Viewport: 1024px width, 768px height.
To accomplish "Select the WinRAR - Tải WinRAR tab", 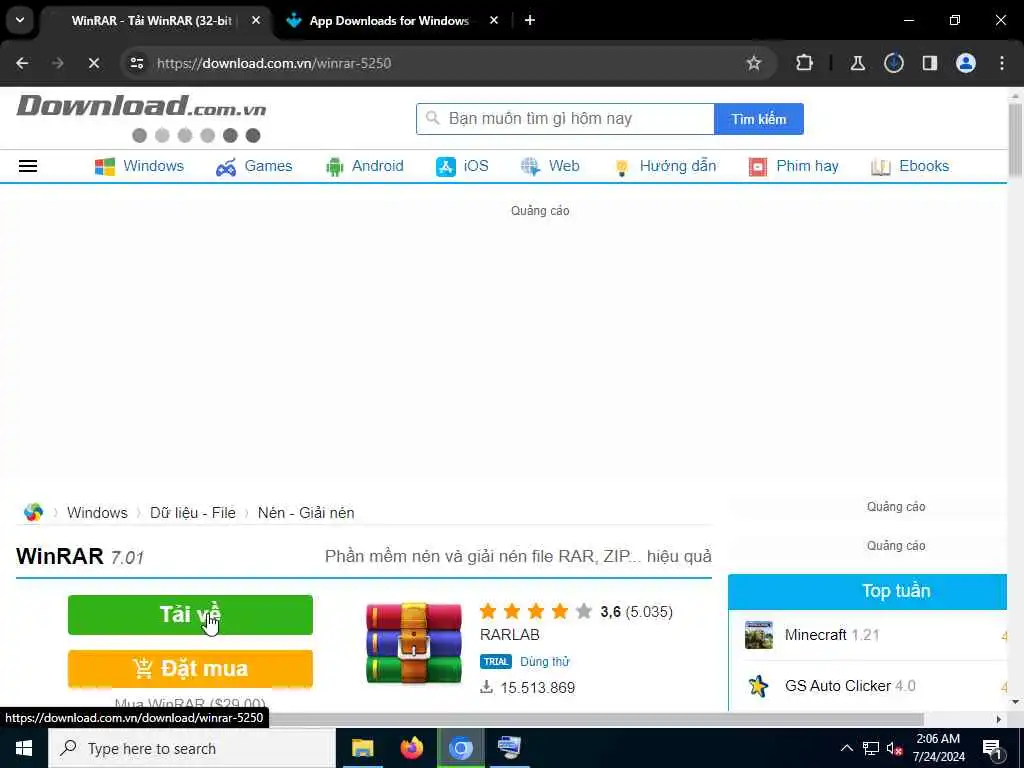I will (x=152, y=21).
